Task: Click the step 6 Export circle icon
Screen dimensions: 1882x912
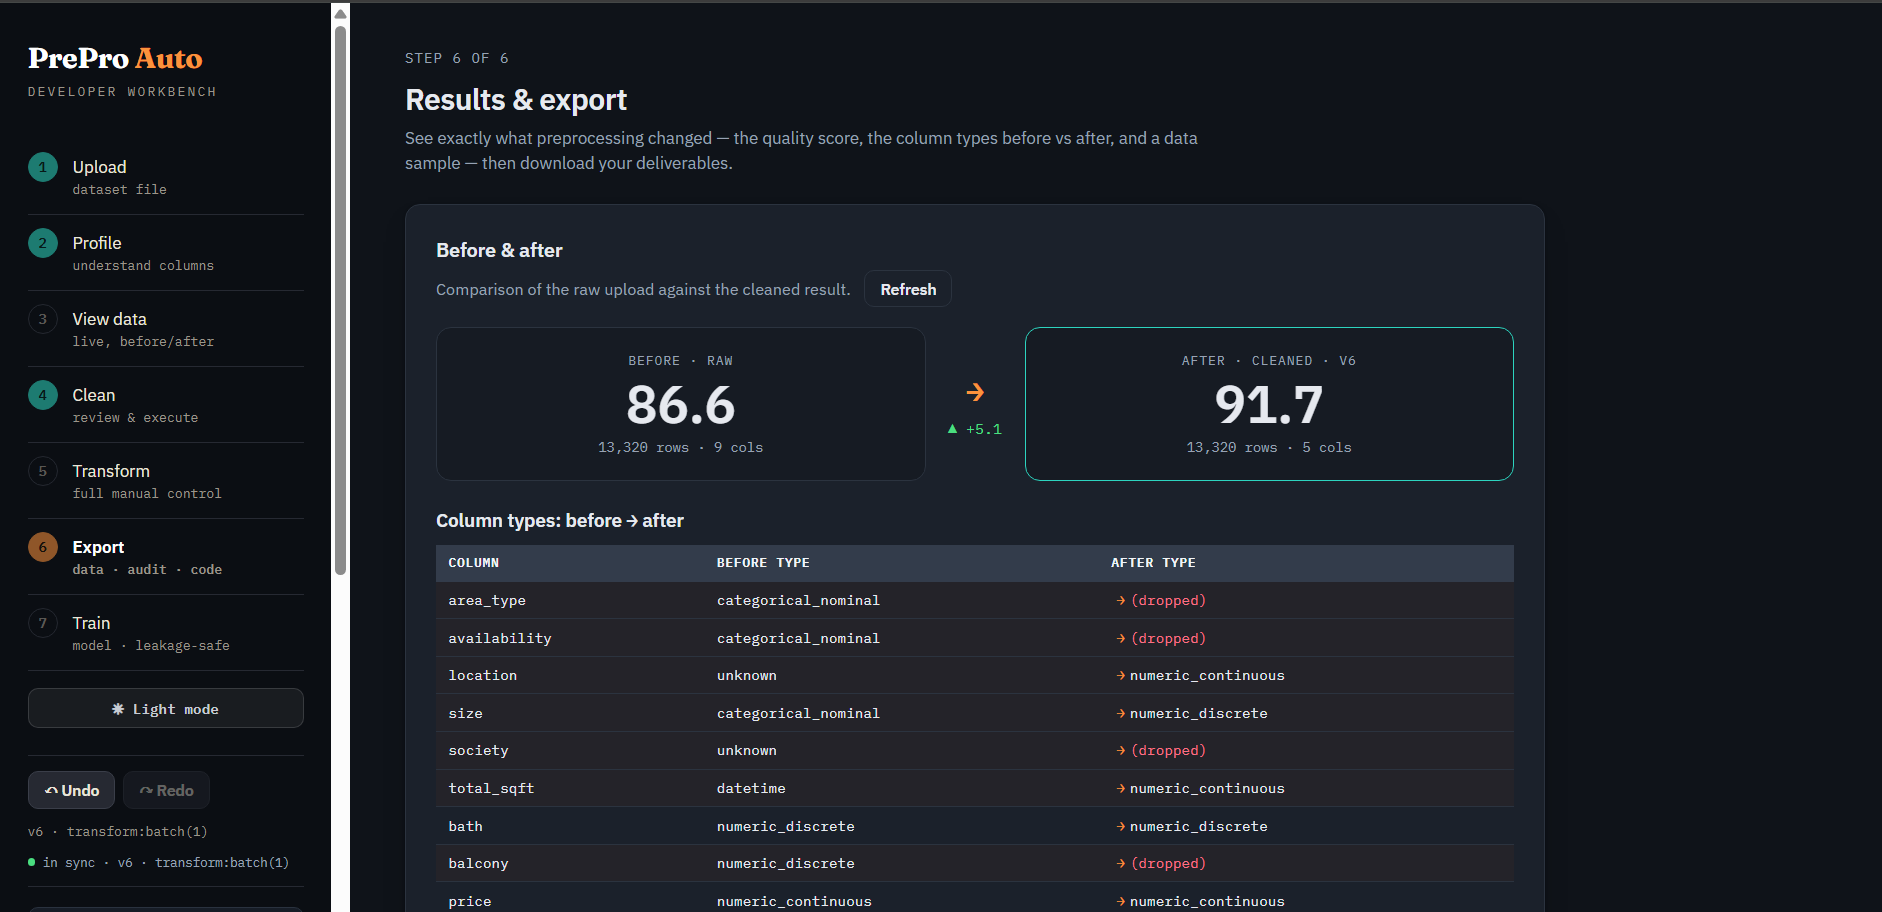Action: point(43,547)
